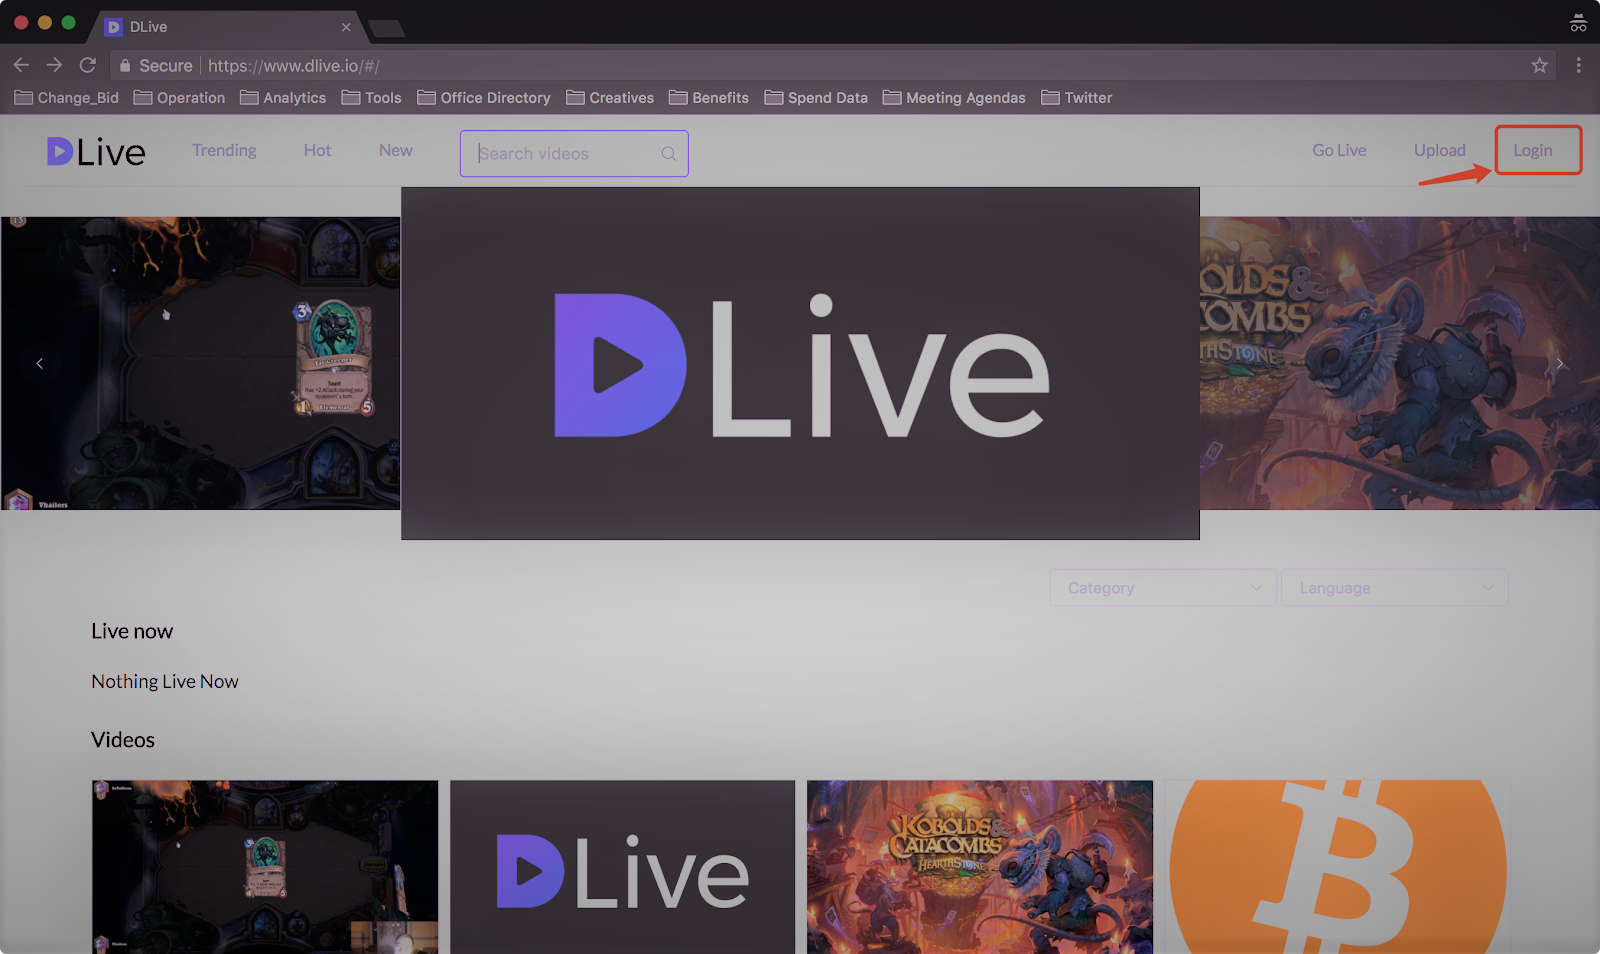Go to the New section
This screenshot has height=954, width=1600.
[396, 150]
